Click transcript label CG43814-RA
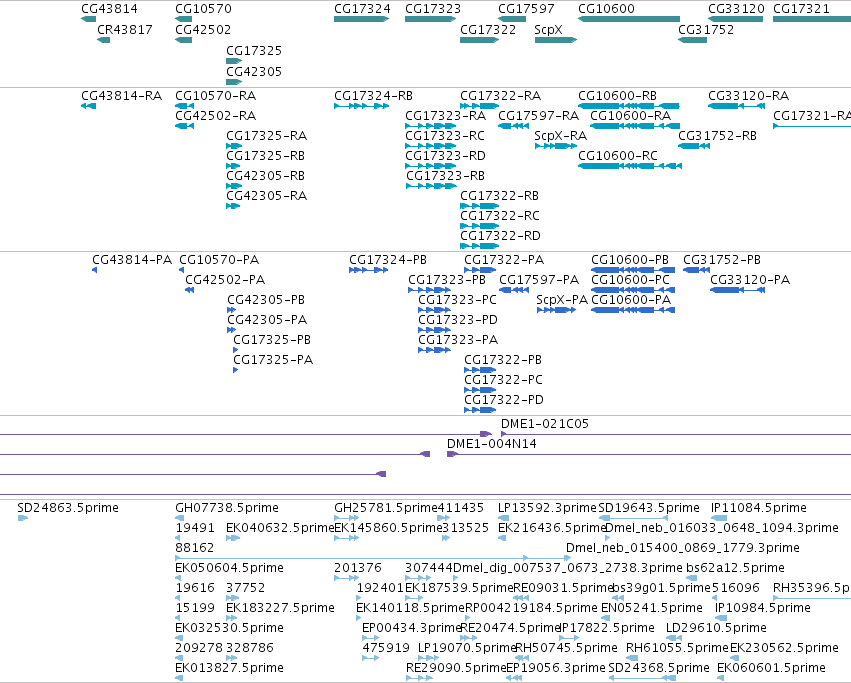851x683 pixels. [122, 96]
